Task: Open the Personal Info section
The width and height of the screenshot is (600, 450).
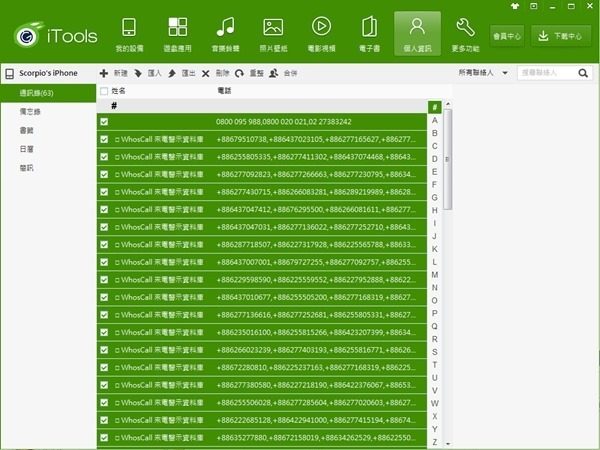Action: tap(417, 34)
